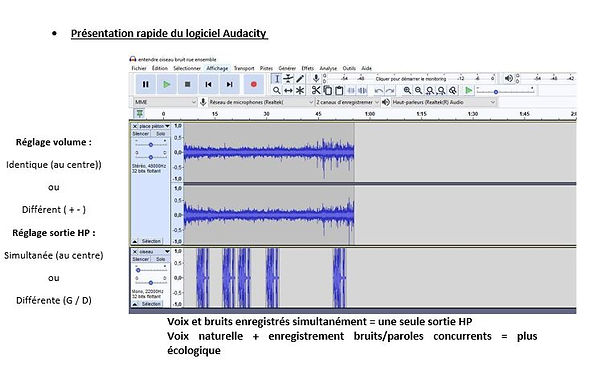Mute the oiseau track with Silencer
Screen dimensions: 600x379
(141, 259)
